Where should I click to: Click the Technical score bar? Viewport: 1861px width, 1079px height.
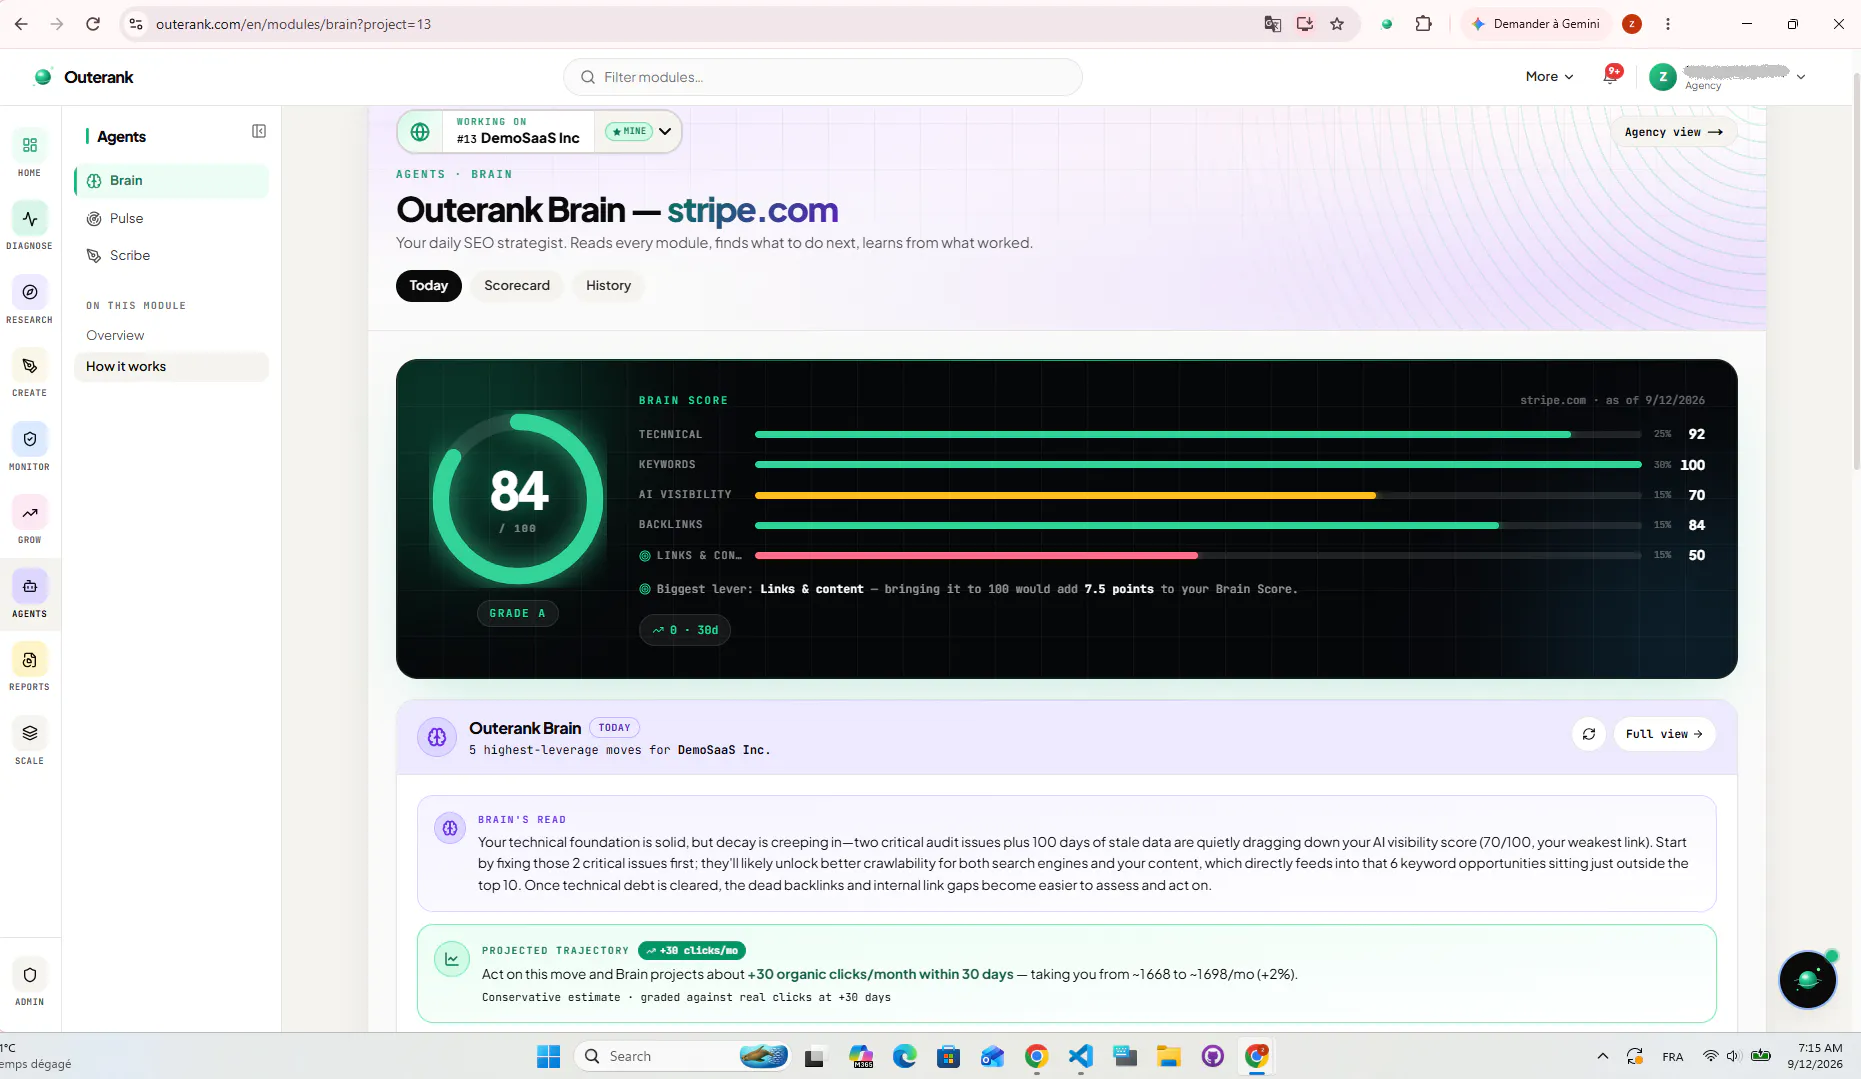(x=1198, y=435)
